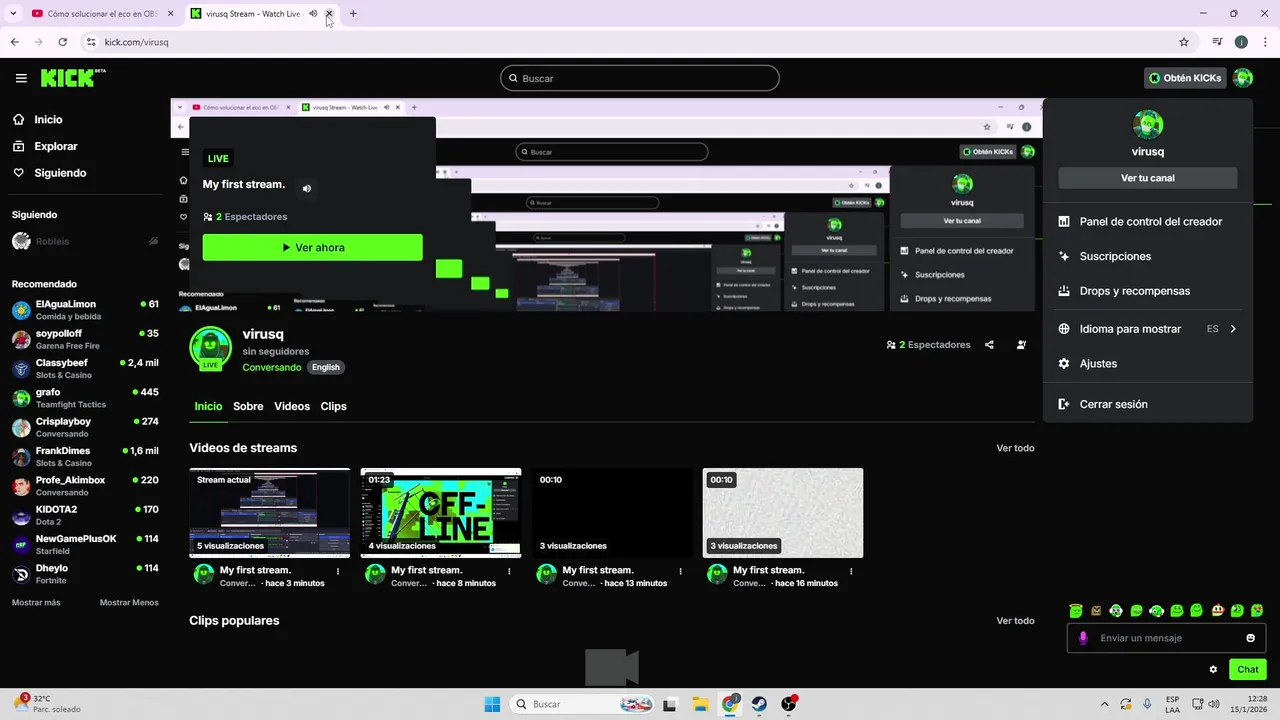
Task: Expand the Idioma para mostrar submenu
Action: coord(1148,329)
